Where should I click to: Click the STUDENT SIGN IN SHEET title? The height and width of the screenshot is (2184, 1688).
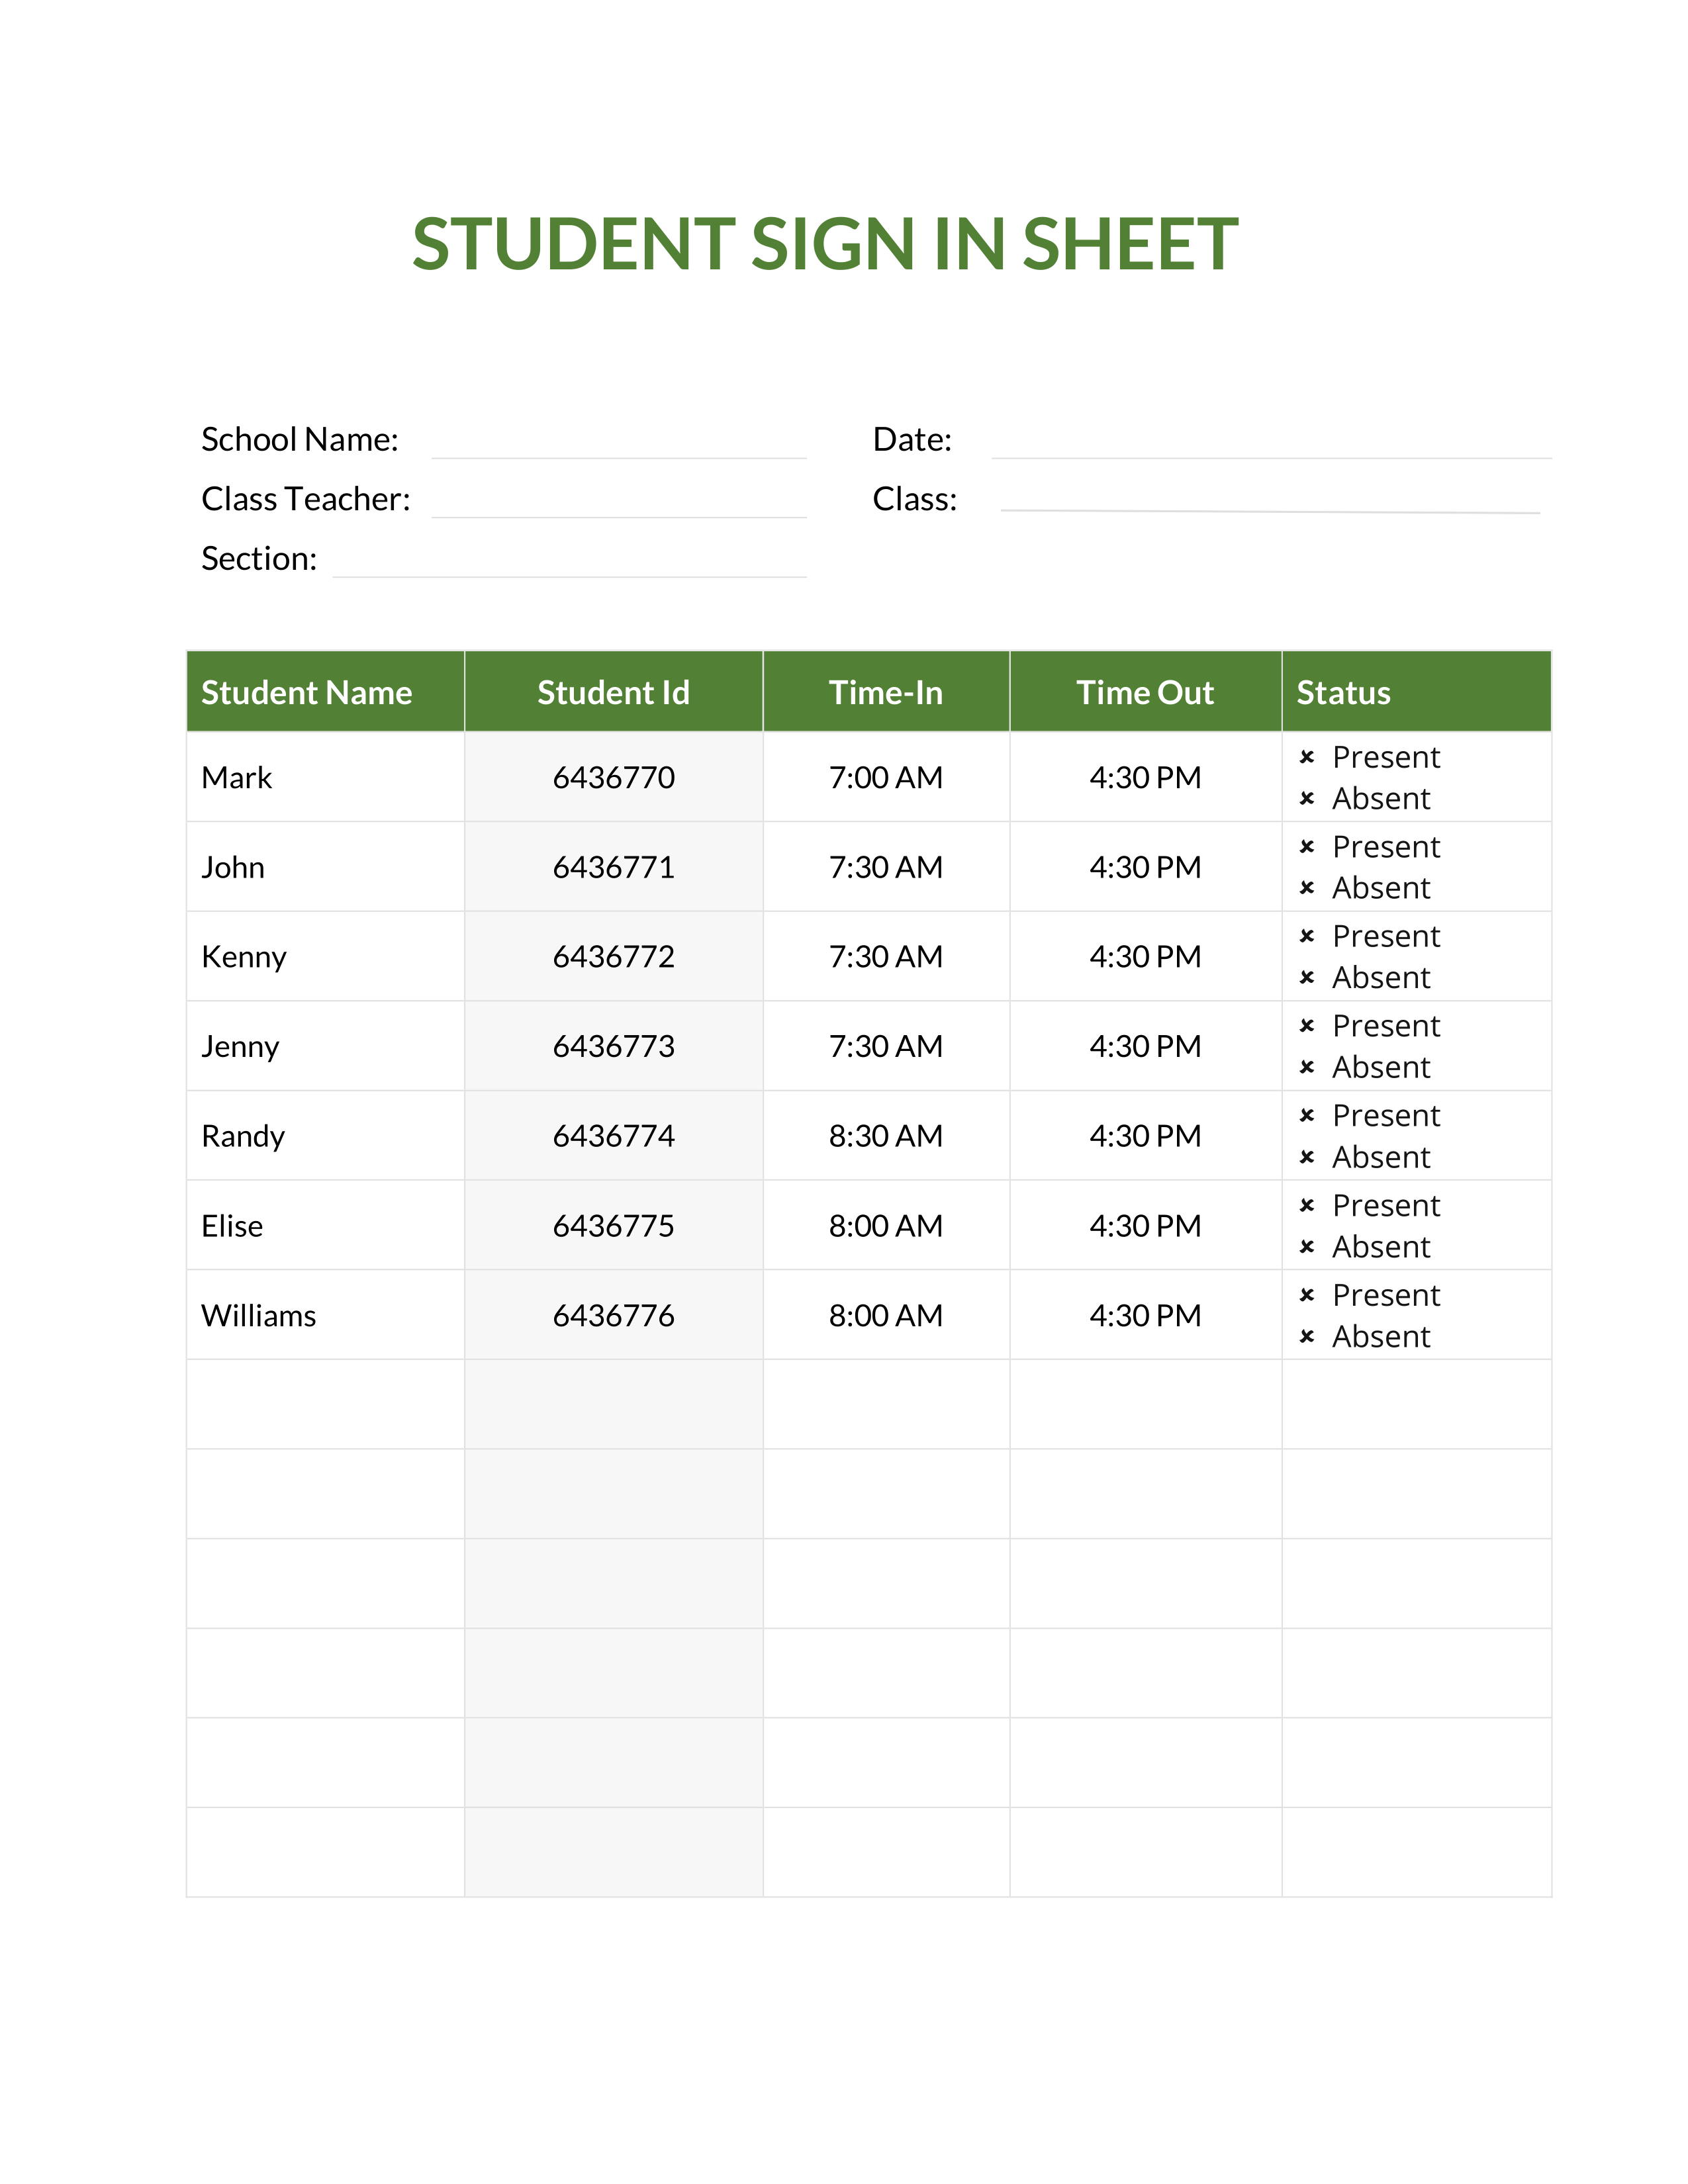click(x=825, y=244)
